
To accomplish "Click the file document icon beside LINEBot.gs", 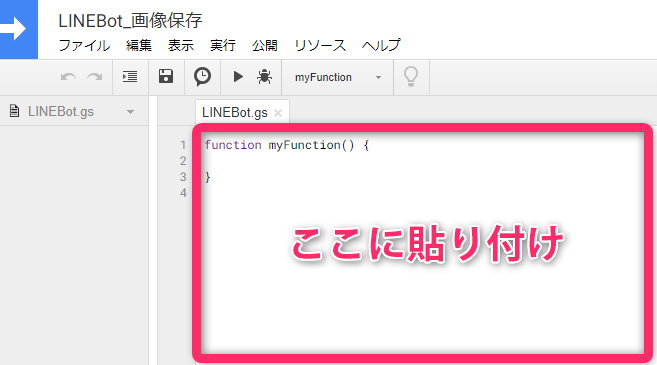I will click(x=15, y=111).
